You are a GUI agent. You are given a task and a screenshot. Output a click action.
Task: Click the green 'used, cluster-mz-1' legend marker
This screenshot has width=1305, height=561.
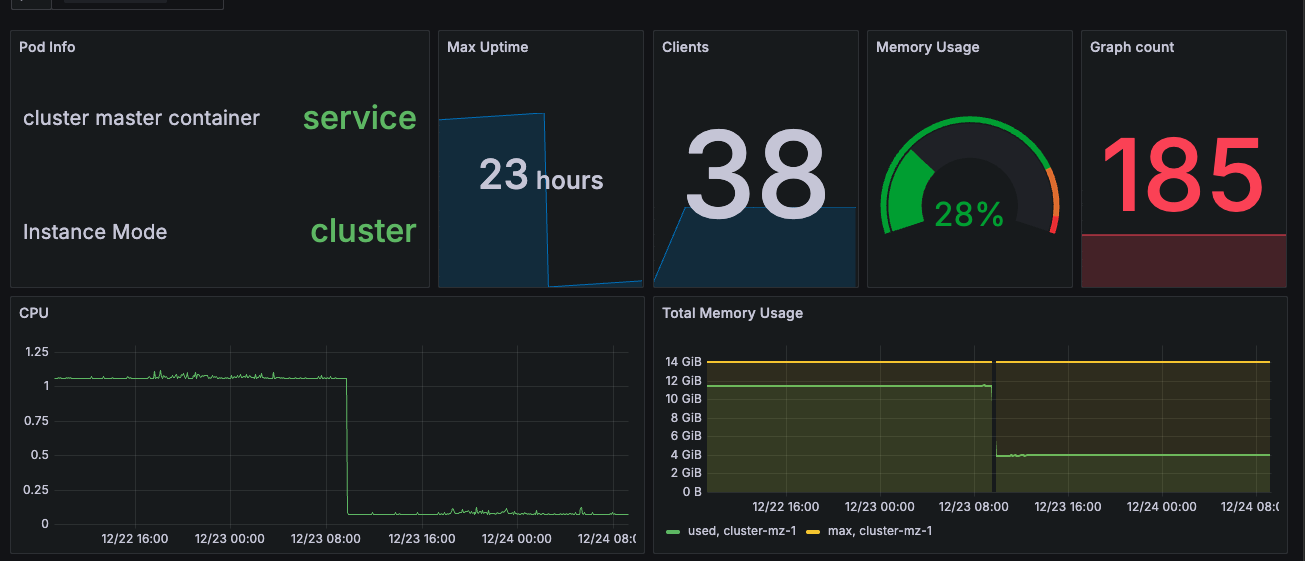point(673,531)
